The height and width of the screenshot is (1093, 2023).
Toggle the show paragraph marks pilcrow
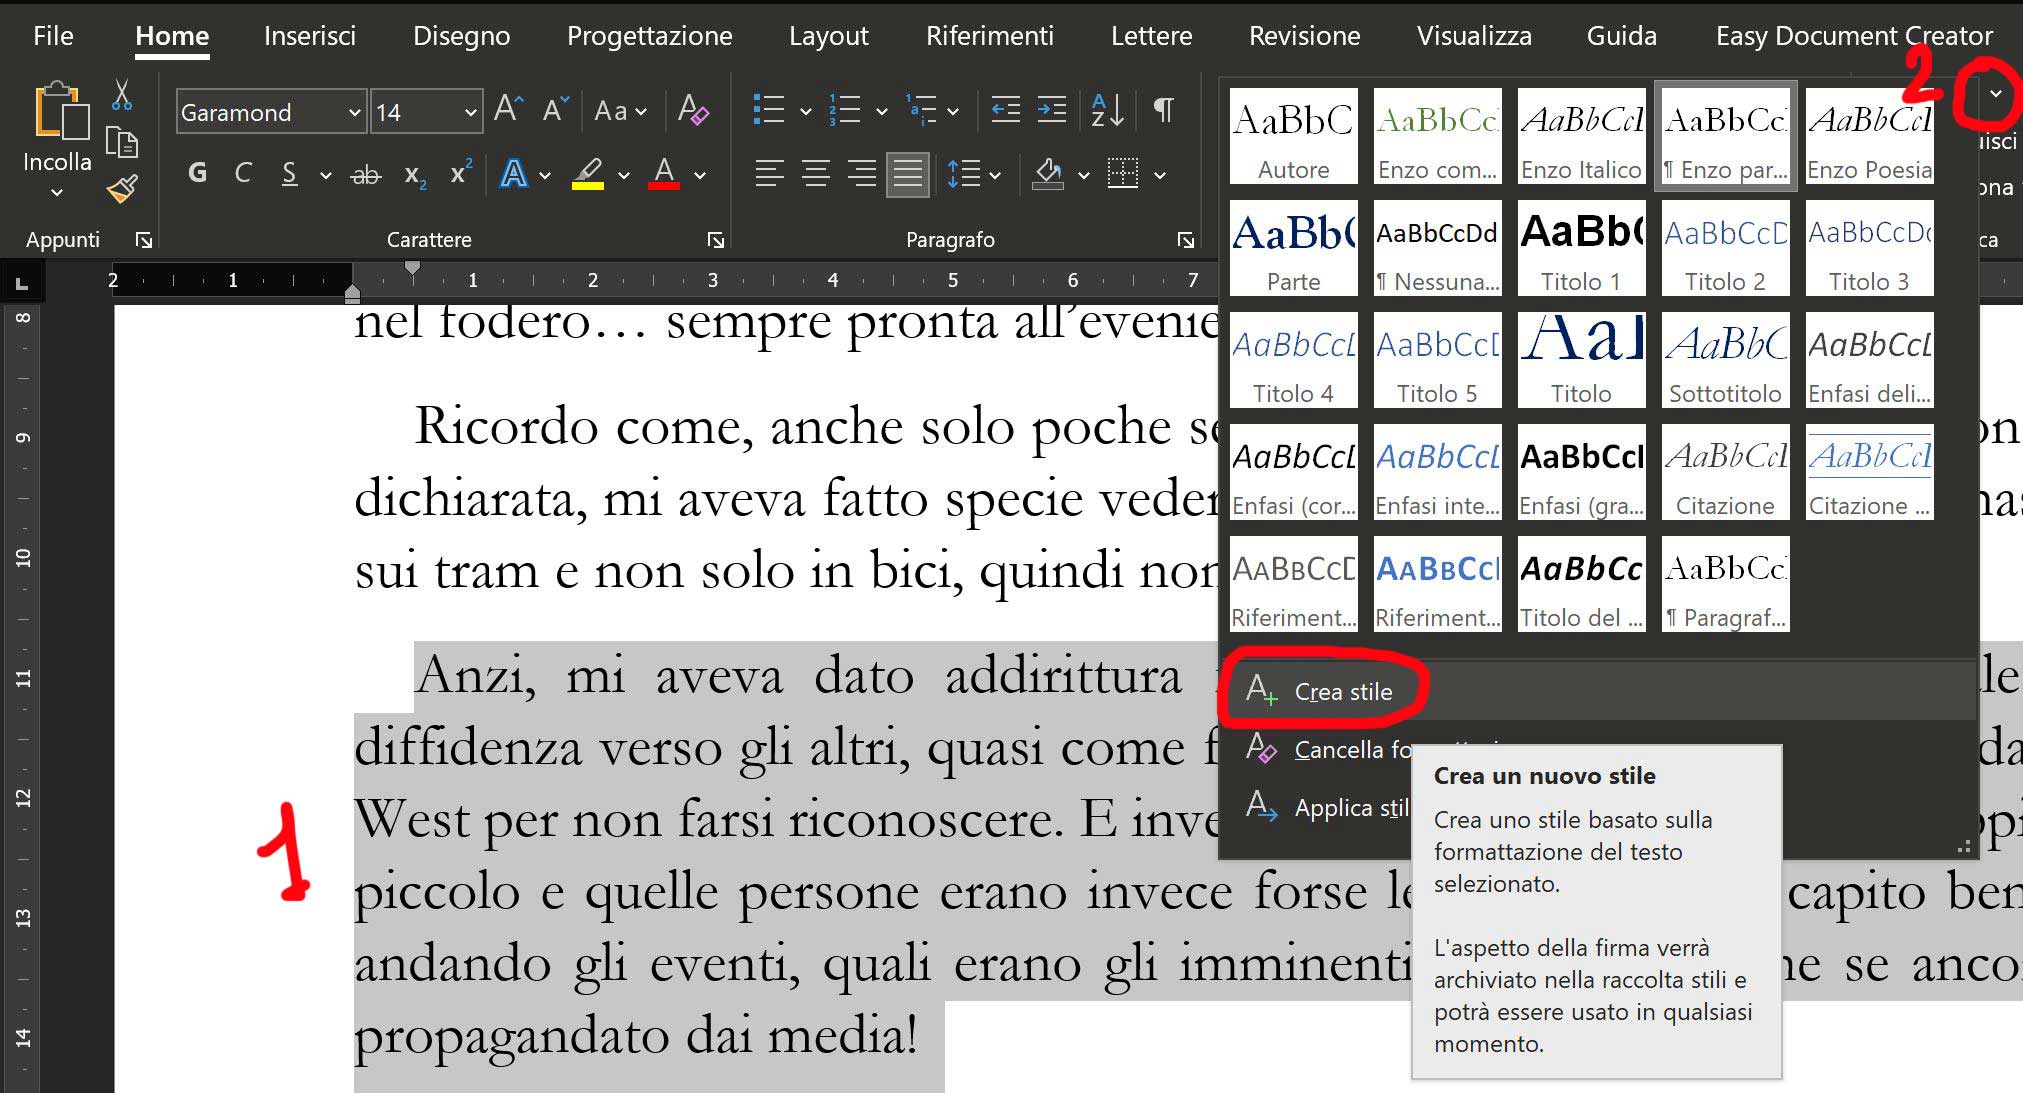(1163, 110)
